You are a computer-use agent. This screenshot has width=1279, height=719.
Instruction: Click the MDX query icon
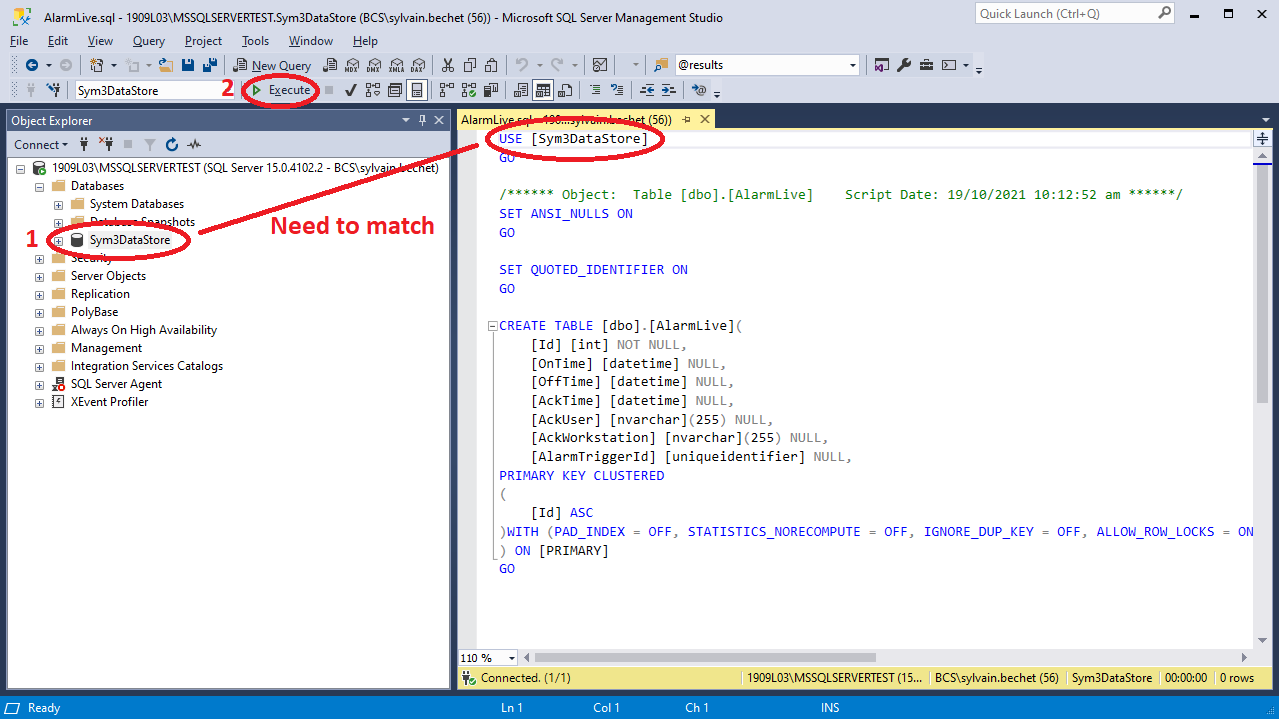tap(352, 65)
